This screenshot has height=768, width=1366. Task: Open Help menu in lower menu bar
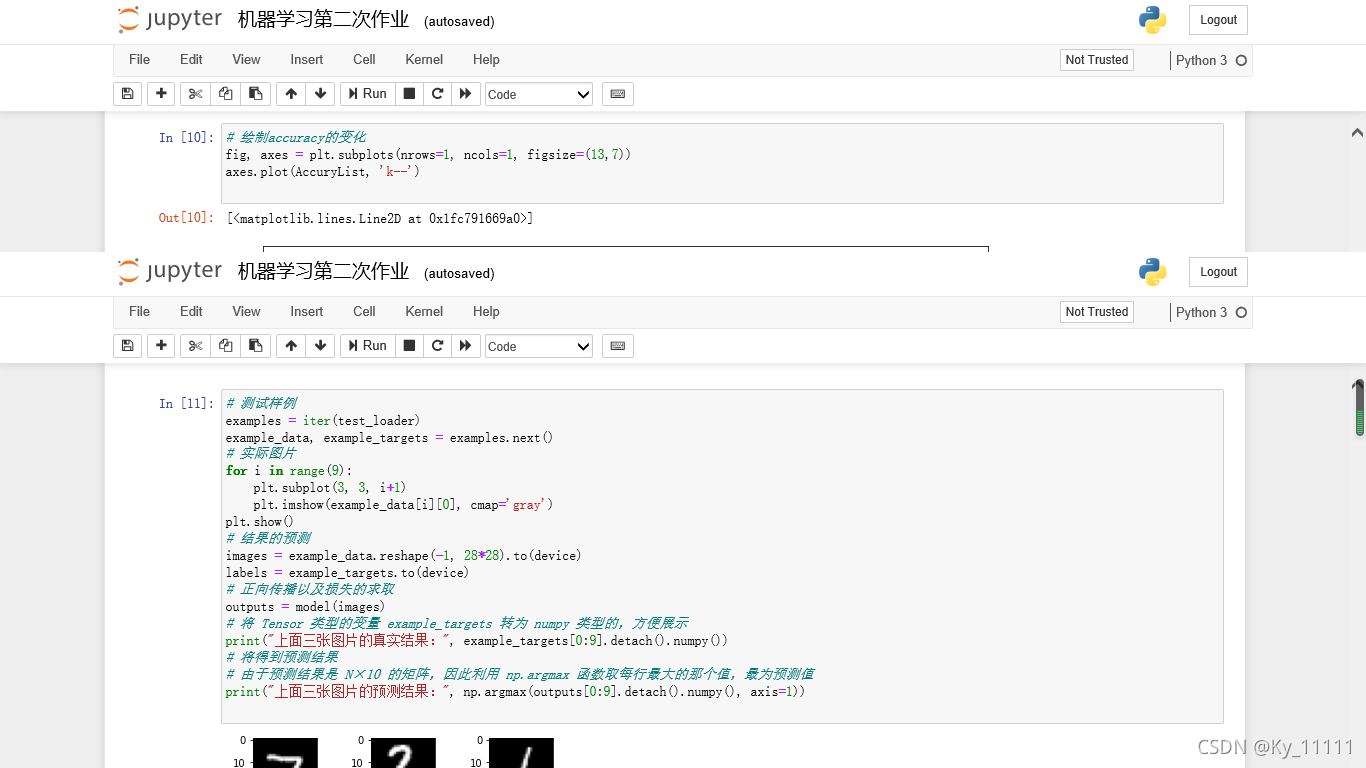coord(486,312)
